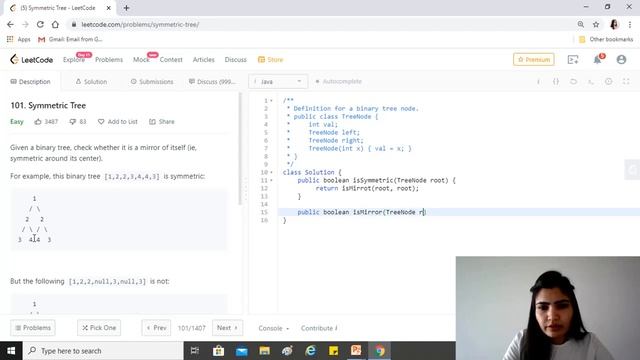Go back in browser

pos(10,24)
